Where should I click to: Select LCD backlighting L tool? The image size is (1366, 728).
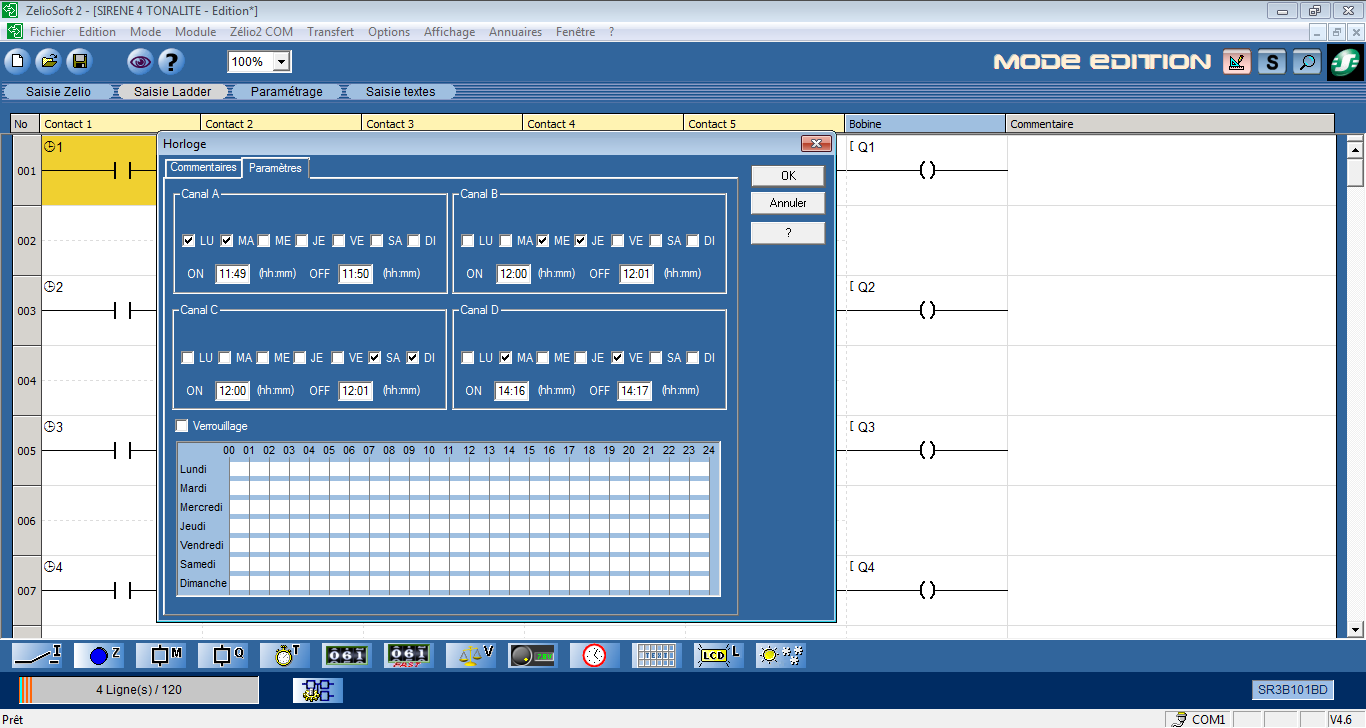[719, 656]
